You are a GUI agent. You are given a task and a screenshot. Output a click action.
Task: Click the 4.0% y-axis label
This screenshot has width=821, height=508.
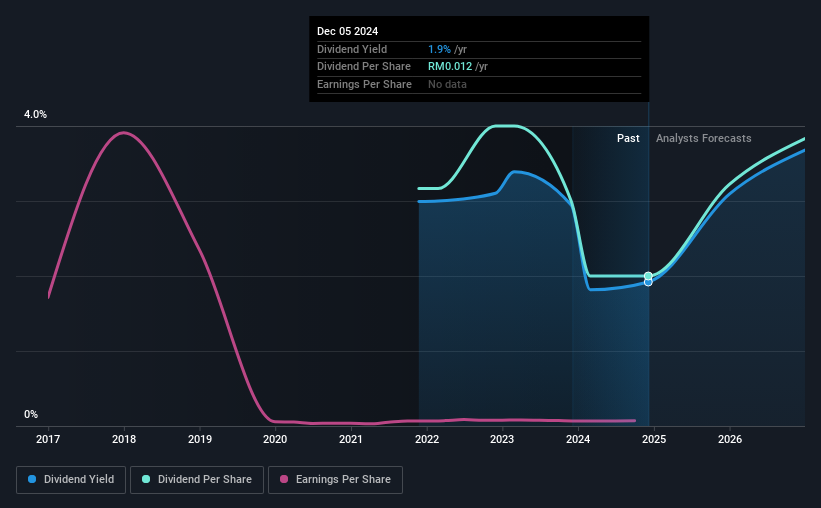(x=35, y=114)
